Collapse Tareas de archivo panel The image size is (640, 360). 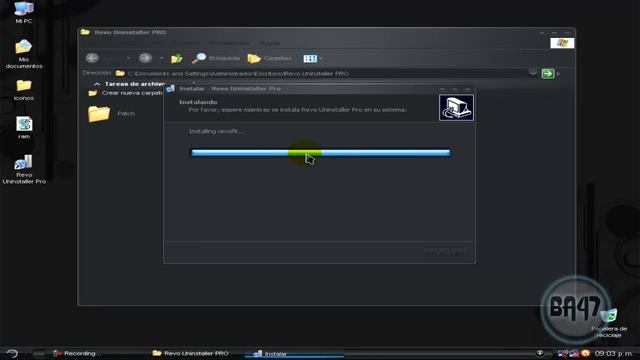pos(97,84)
